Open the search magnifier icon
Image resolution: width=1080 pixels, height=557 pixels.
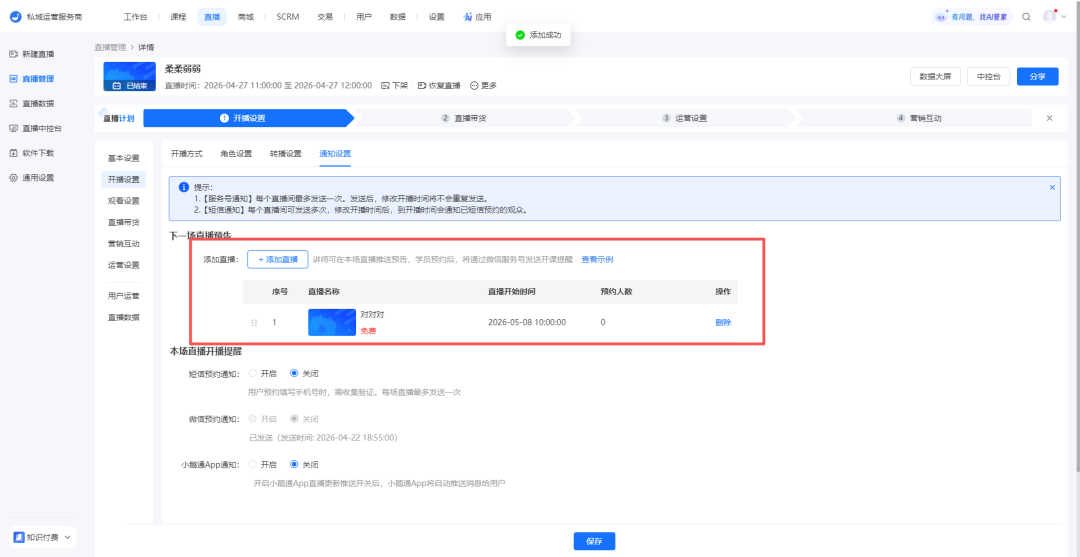[x=1026, y=17]
